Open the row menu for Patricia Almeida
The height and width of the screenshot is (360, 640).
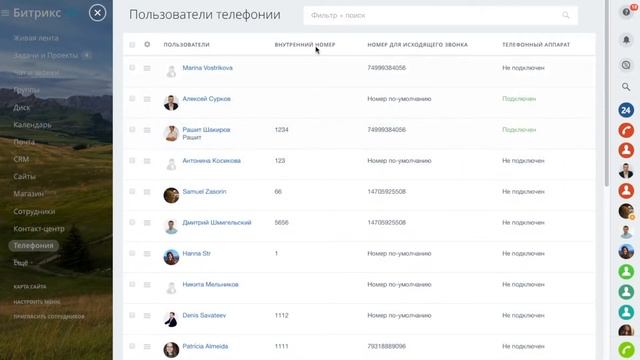point(147,347)
